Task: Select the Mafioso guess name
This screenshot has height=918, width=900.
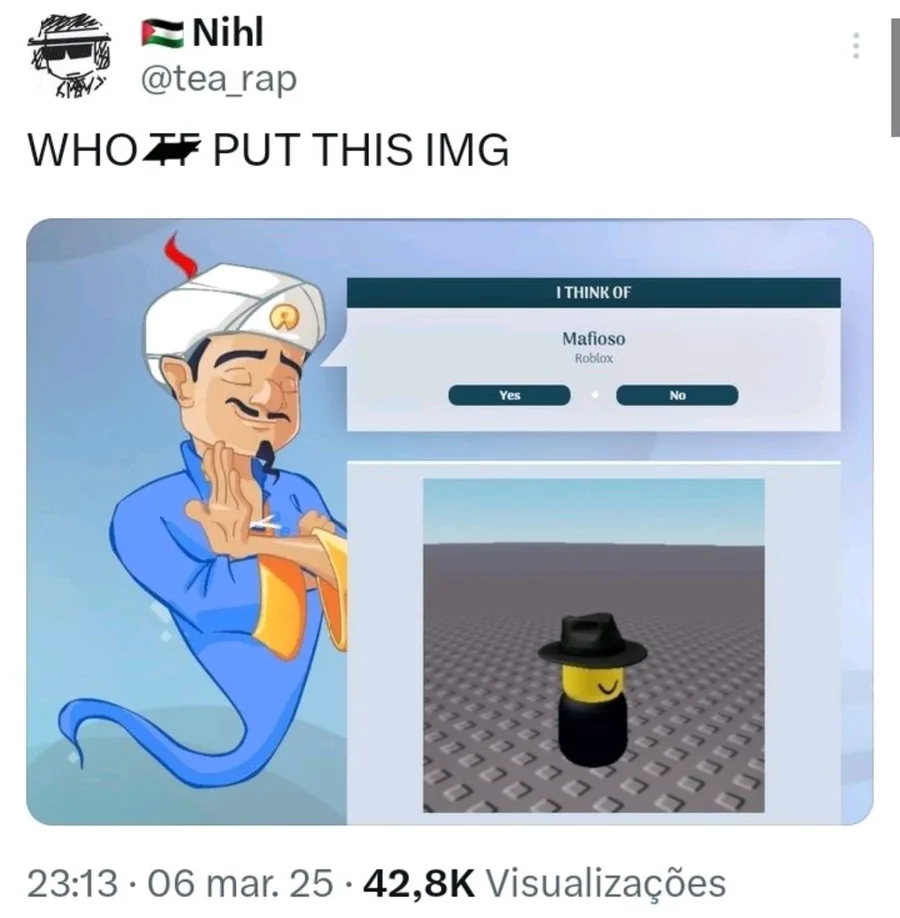Action: [x=594, y=339]
